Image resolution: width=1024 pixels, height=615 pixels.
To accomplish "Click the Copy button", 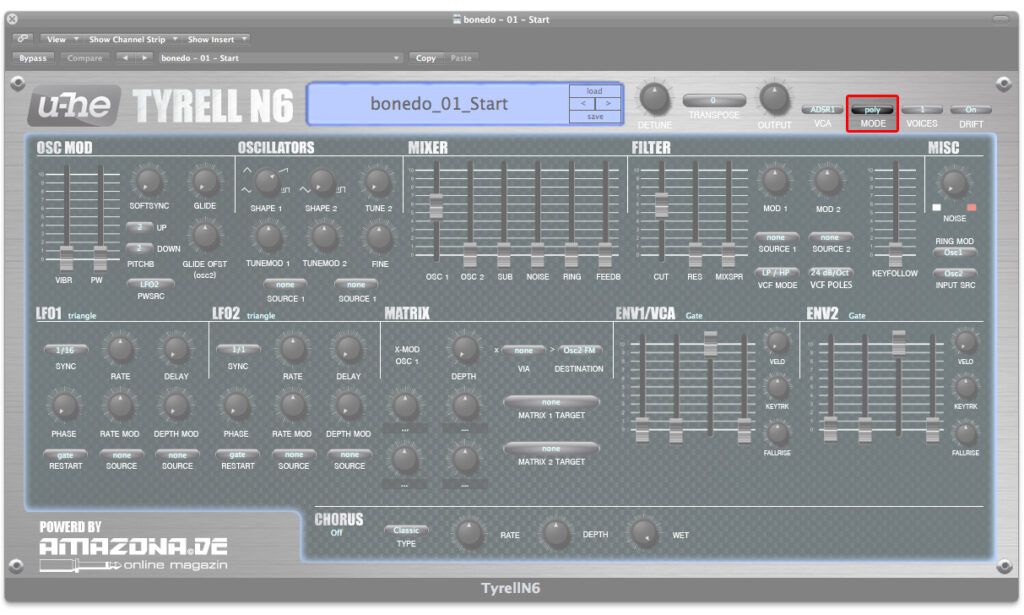I will 426,58.
